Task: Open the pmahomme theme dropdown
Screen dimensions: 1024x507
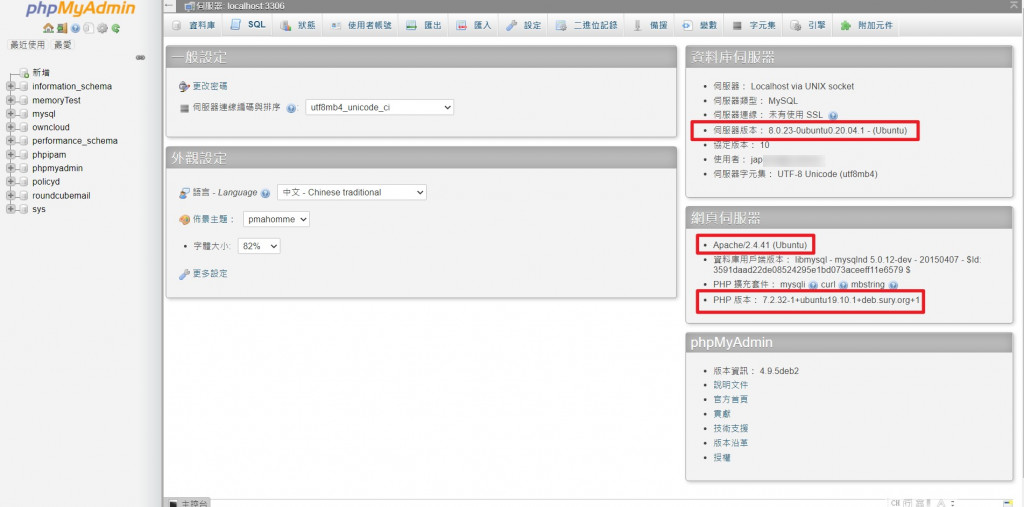Action: (276, 220)
